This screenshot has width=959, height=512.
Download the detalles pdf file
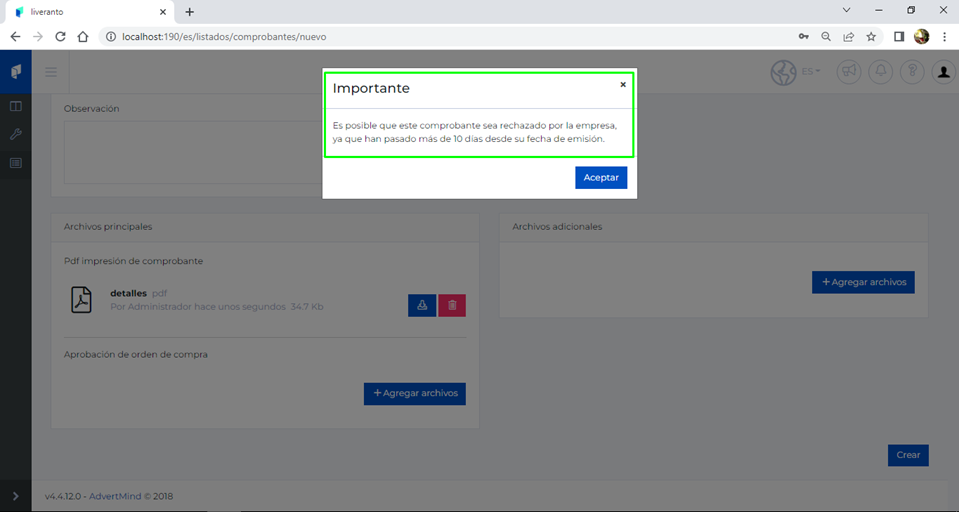(x=422, y=306)
